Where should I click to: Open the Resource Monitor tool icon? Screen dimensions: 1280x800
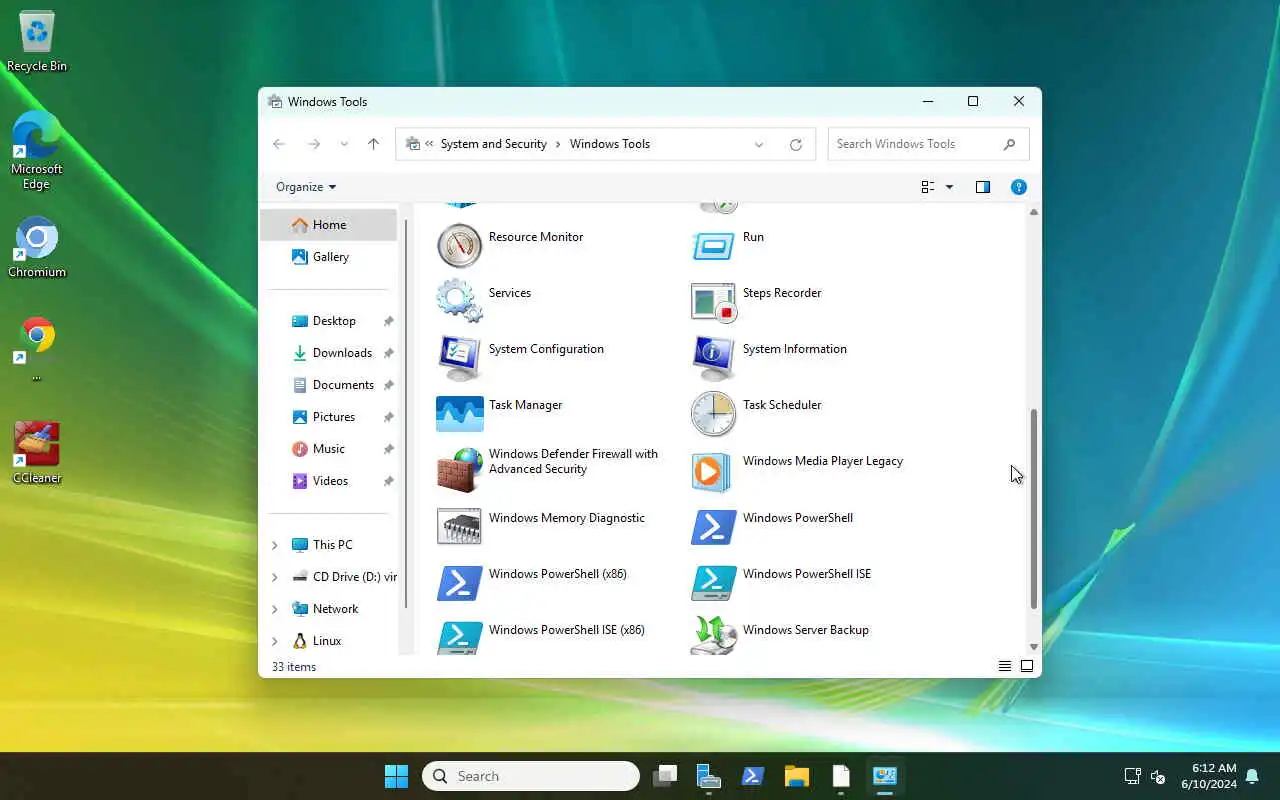[460, 245]
